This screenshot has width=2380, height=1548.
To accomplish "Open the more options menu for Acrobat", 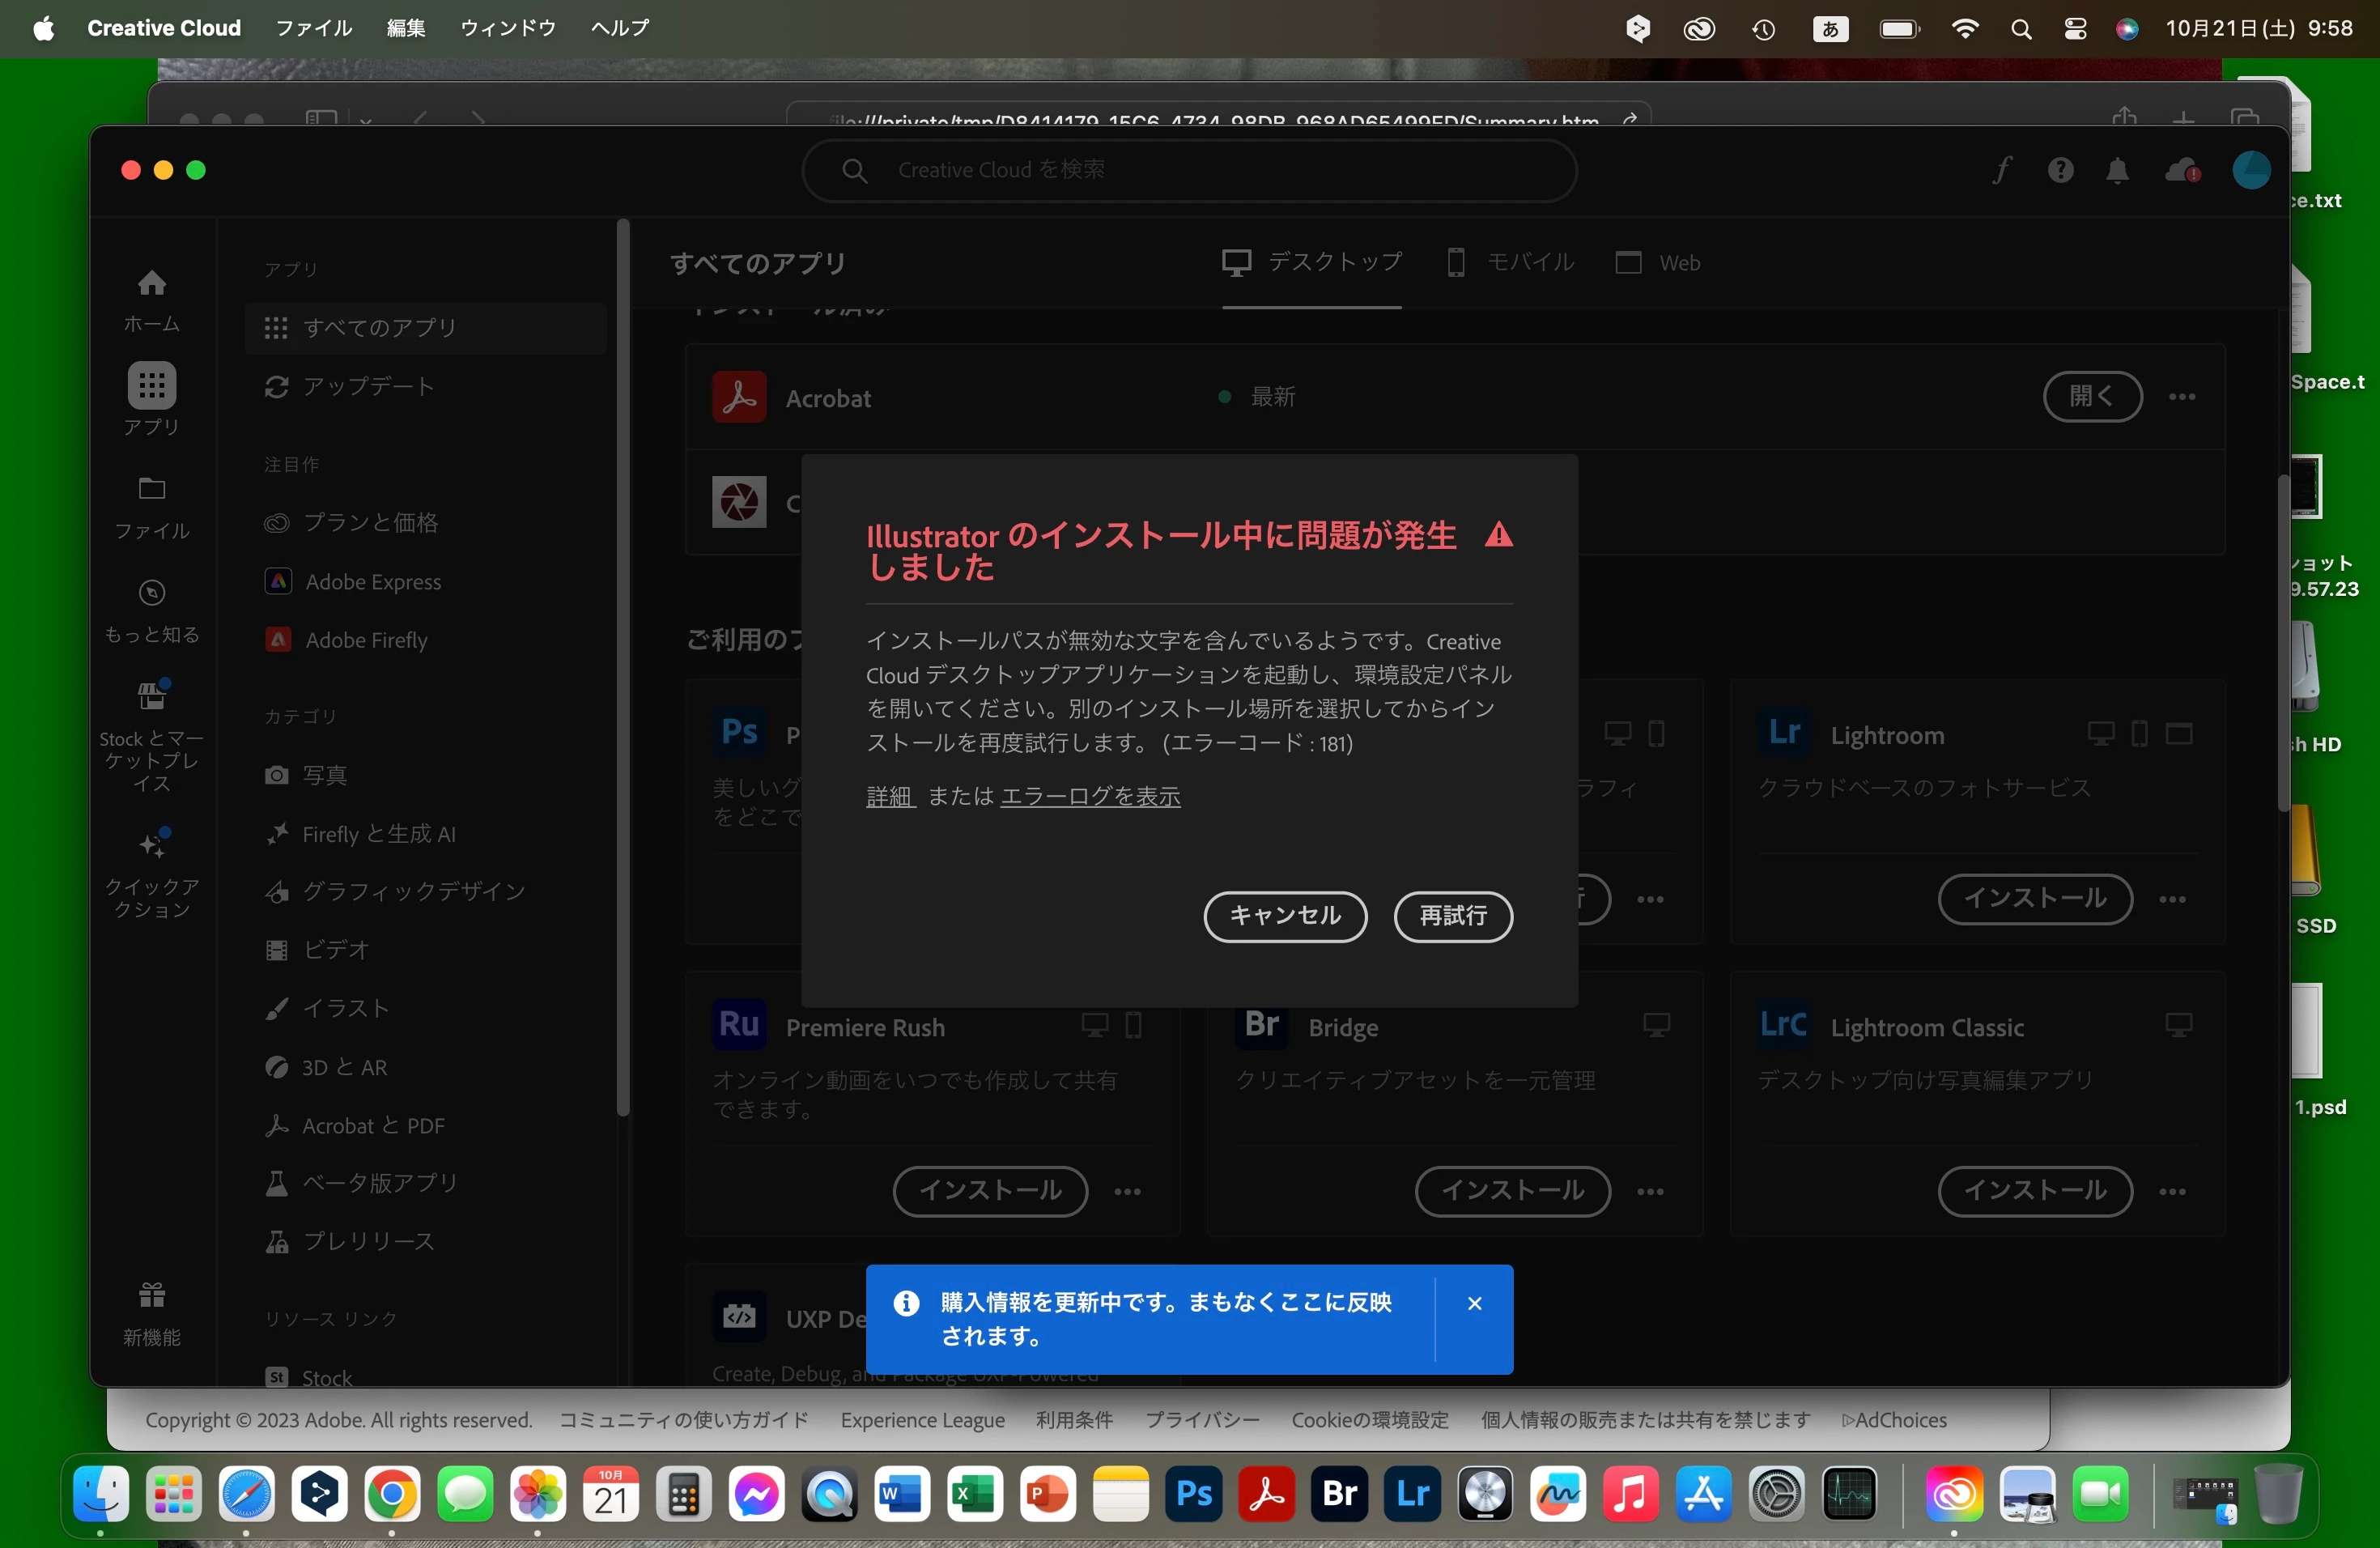I will tap(2182, 397).
